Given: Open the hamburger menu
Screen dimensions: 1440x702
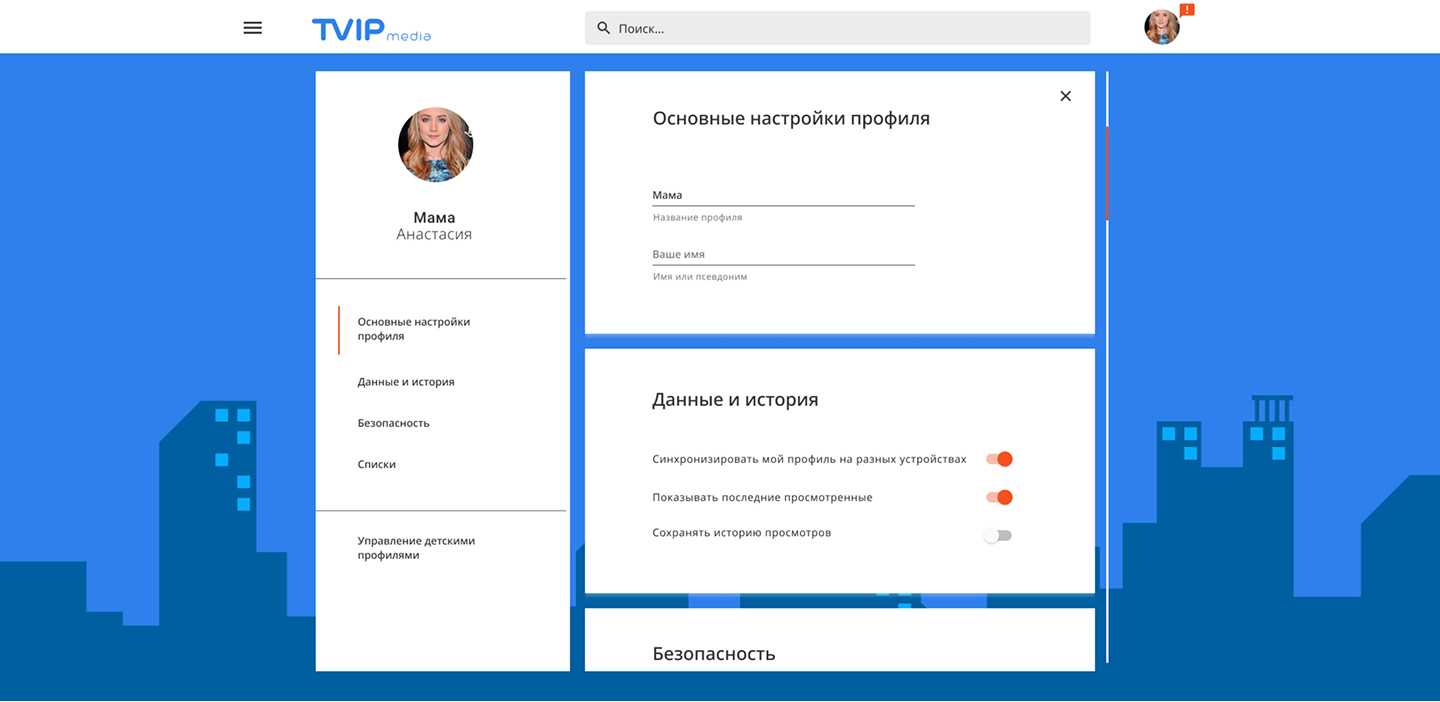Looking at the screenshot, I should coord(253,28).
